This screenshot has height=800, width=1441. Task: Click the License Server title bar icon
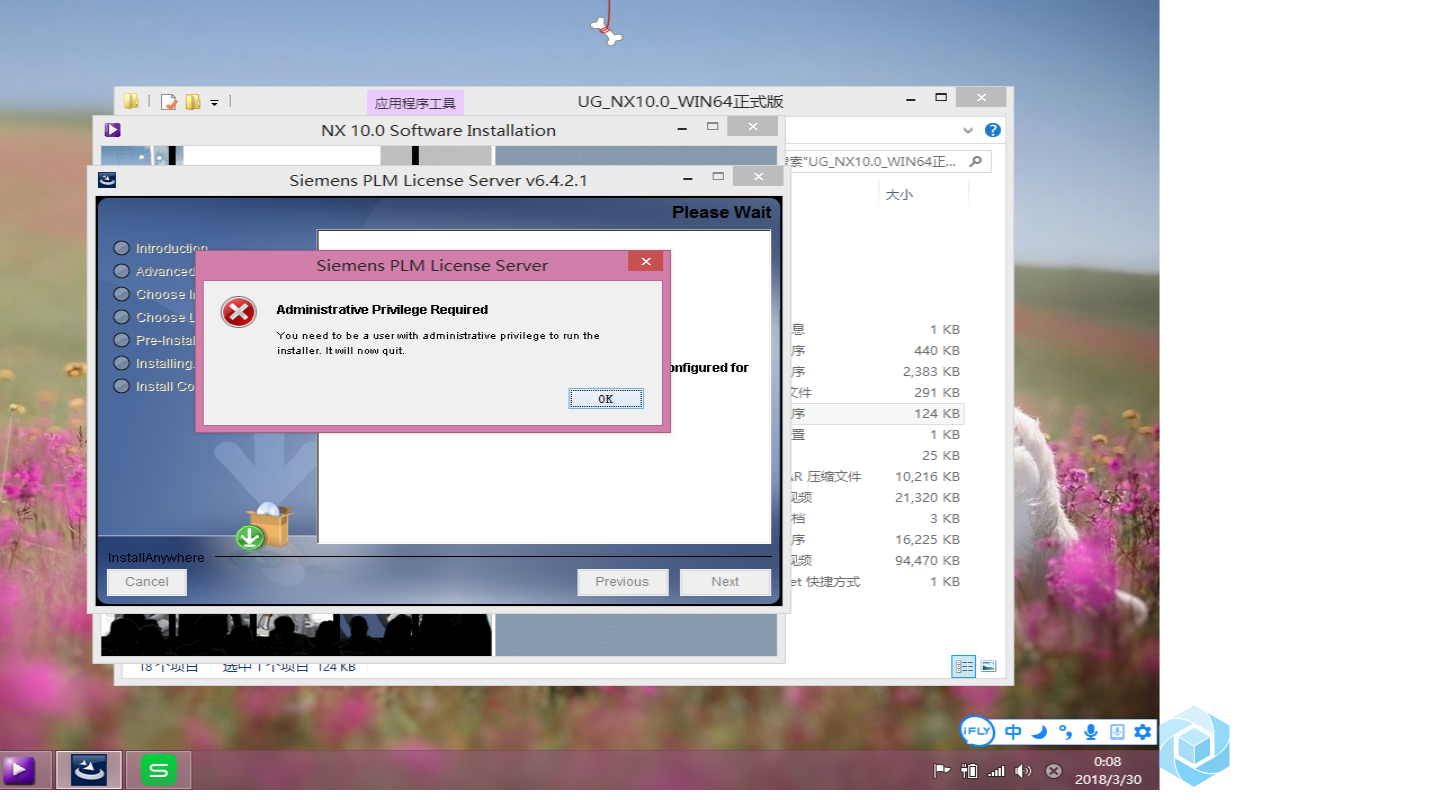pyautogui.click(x=107, y=180)
